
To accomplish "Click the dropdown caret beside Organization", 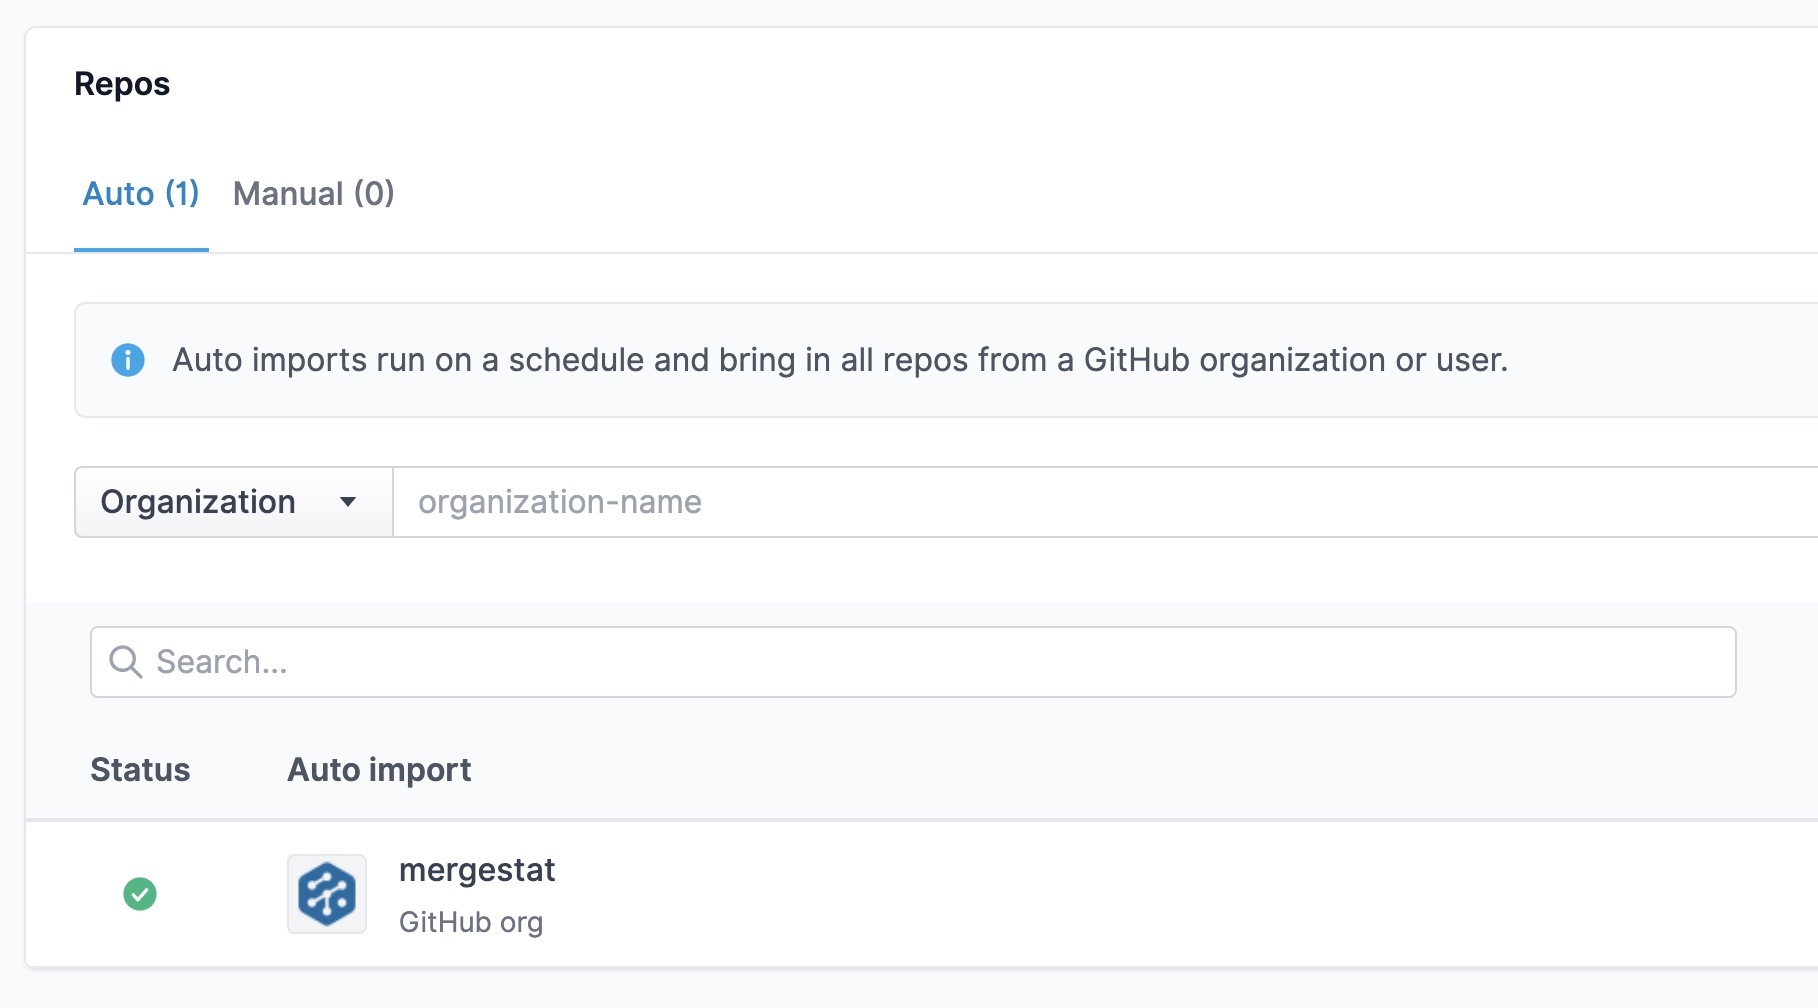I will [348, 502].
